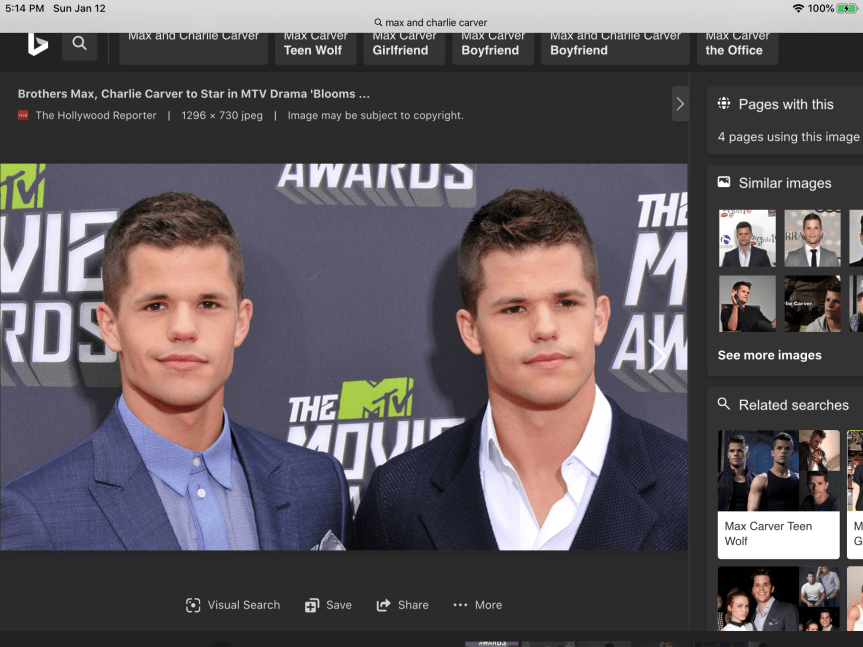The image size is (863, 647).
Task: Tap the Related searches magnifier icon
Action: pos(724,404)
